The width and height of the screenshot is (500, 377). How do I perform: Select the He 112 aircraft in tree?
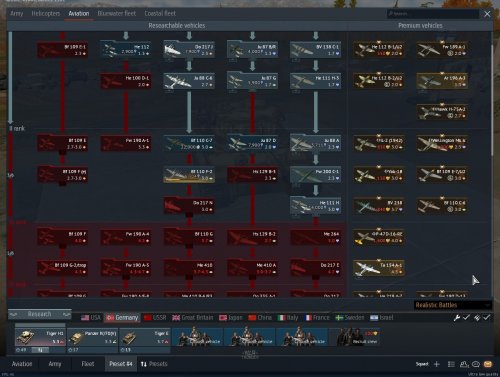(126, 50)
